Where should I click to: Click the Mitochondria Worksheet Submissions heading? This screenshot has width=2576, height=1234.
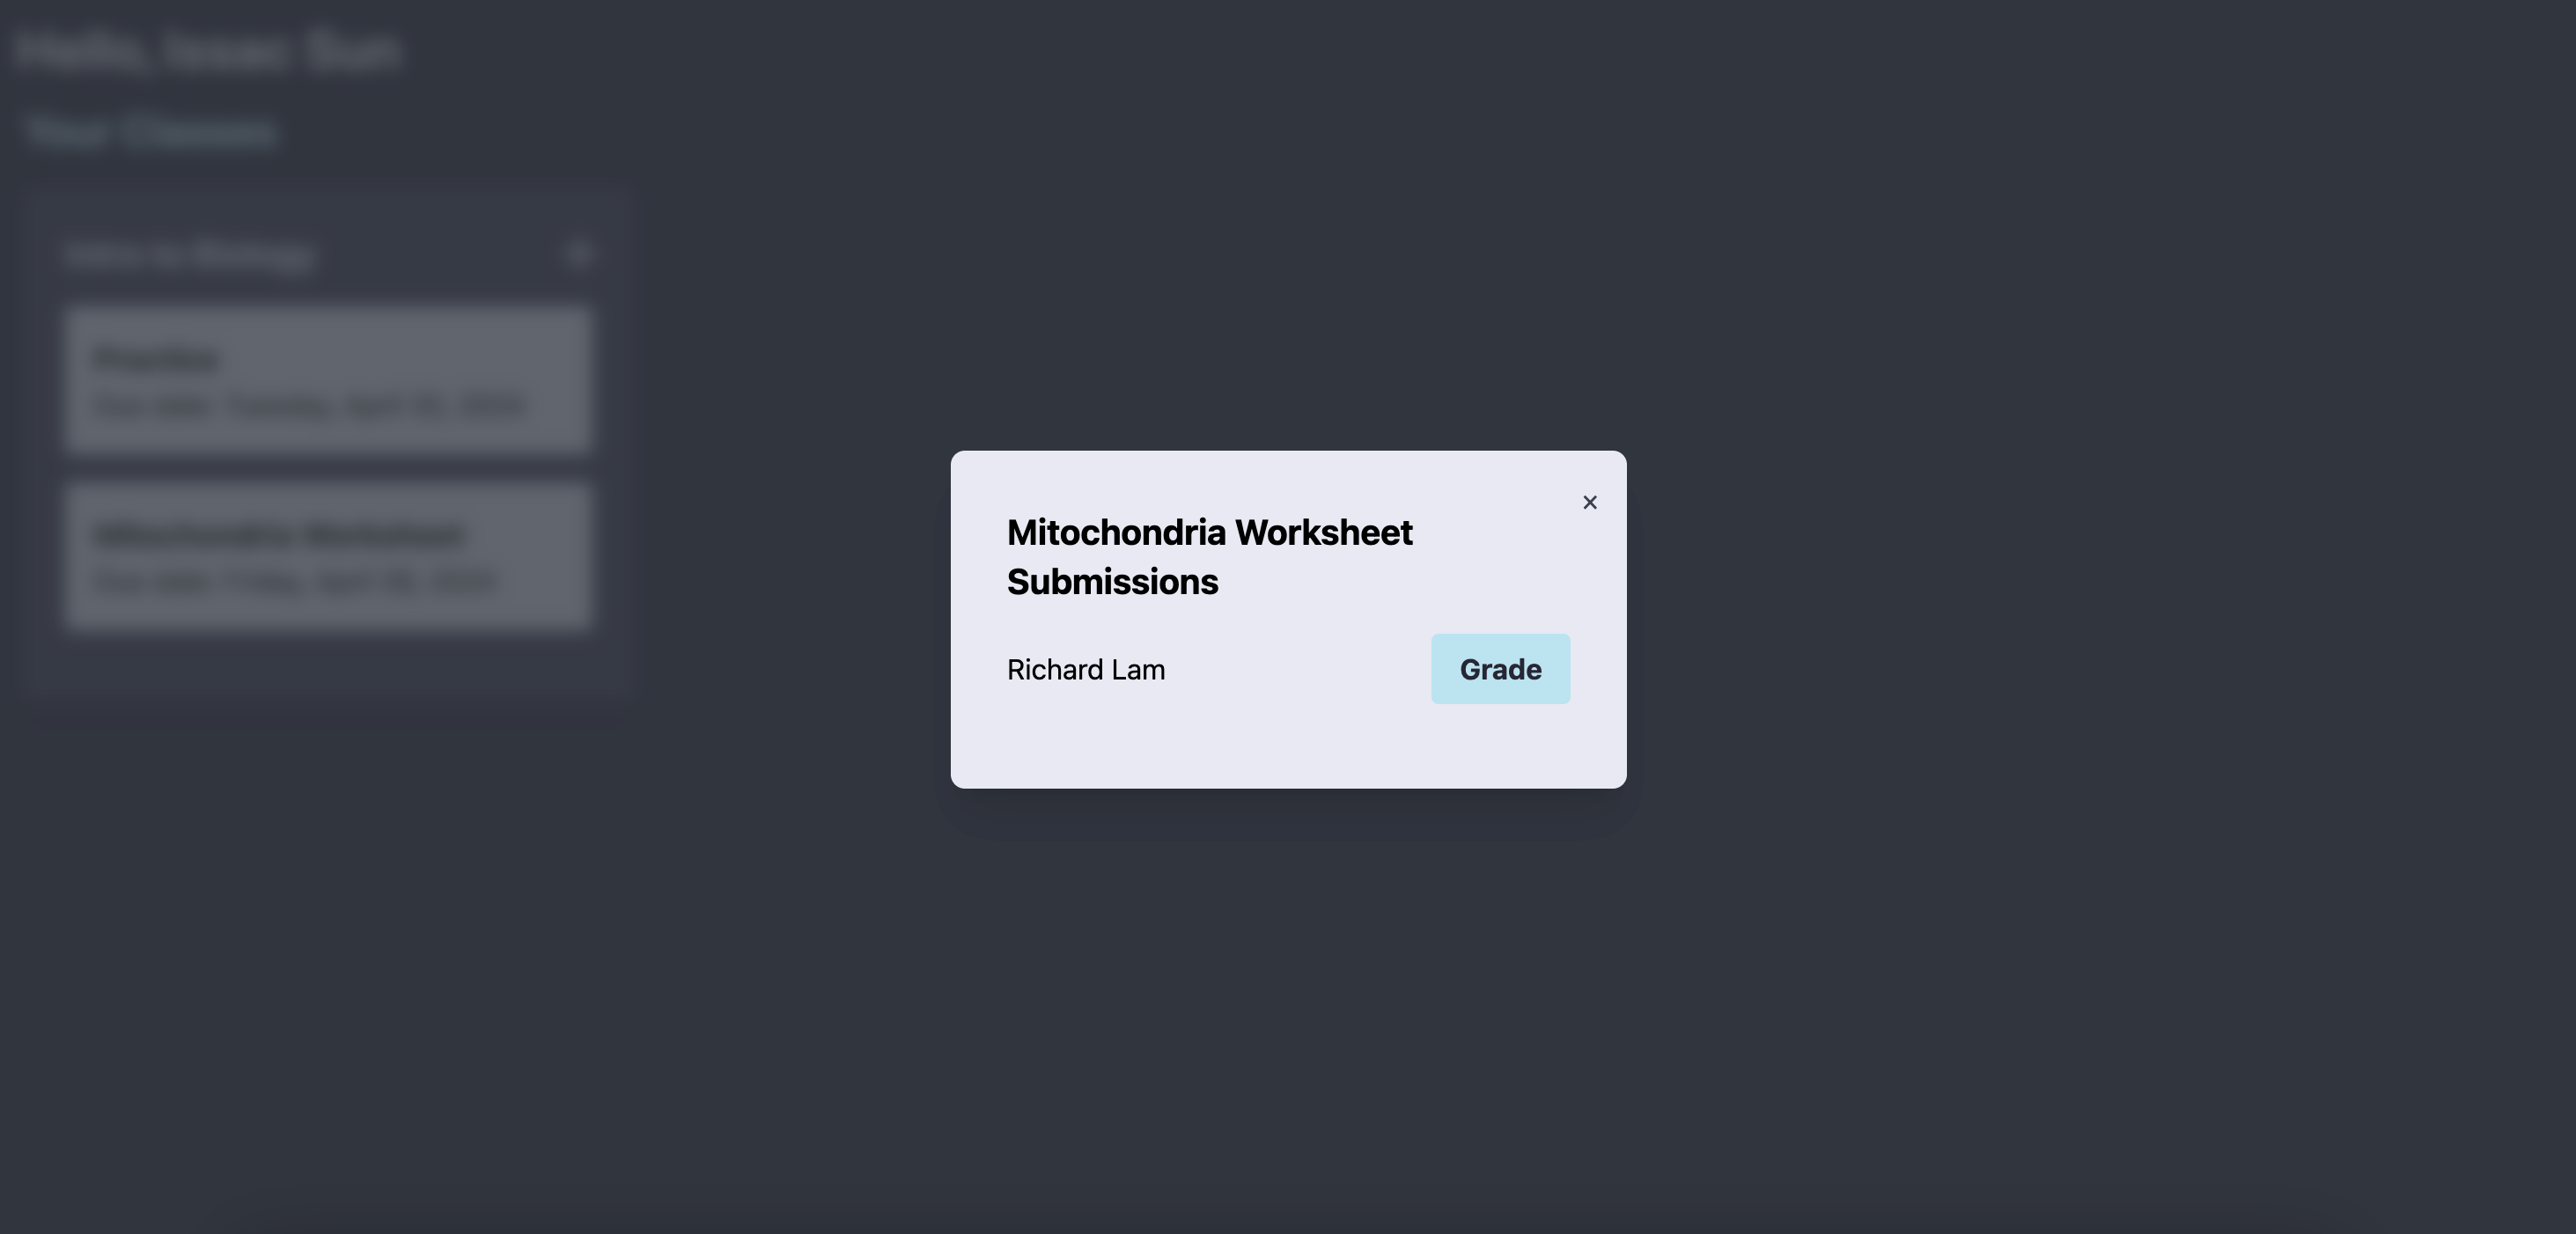tap(1210, 557)
